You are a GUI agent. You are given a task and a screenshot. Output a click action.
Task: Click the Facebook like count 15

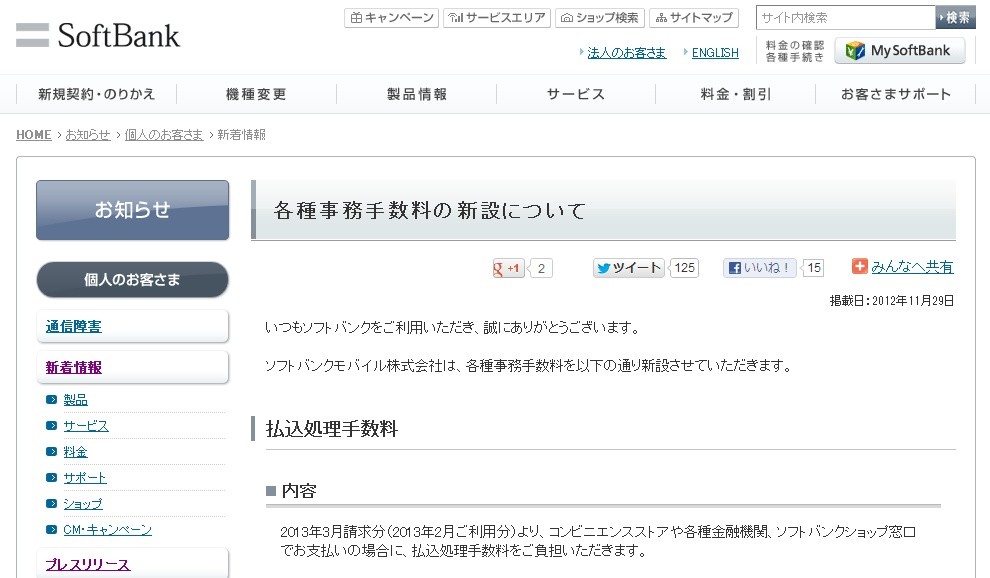coord(814,268)
